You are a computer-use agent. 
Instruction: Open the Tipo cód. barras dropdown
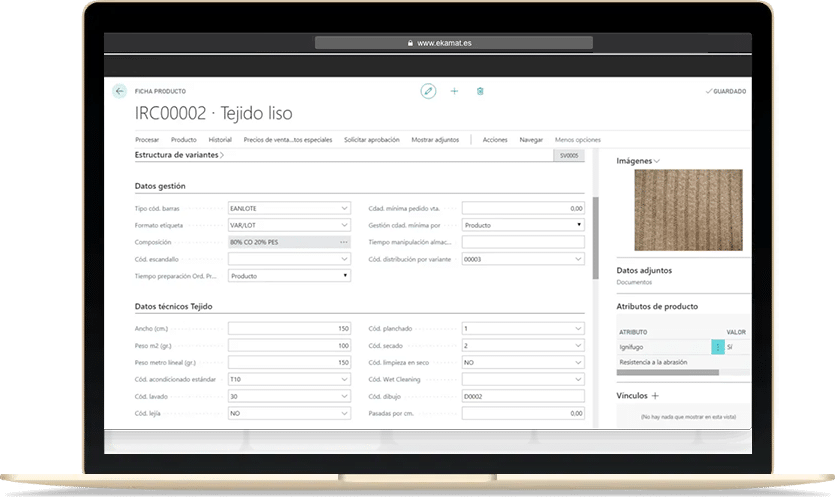344,208
